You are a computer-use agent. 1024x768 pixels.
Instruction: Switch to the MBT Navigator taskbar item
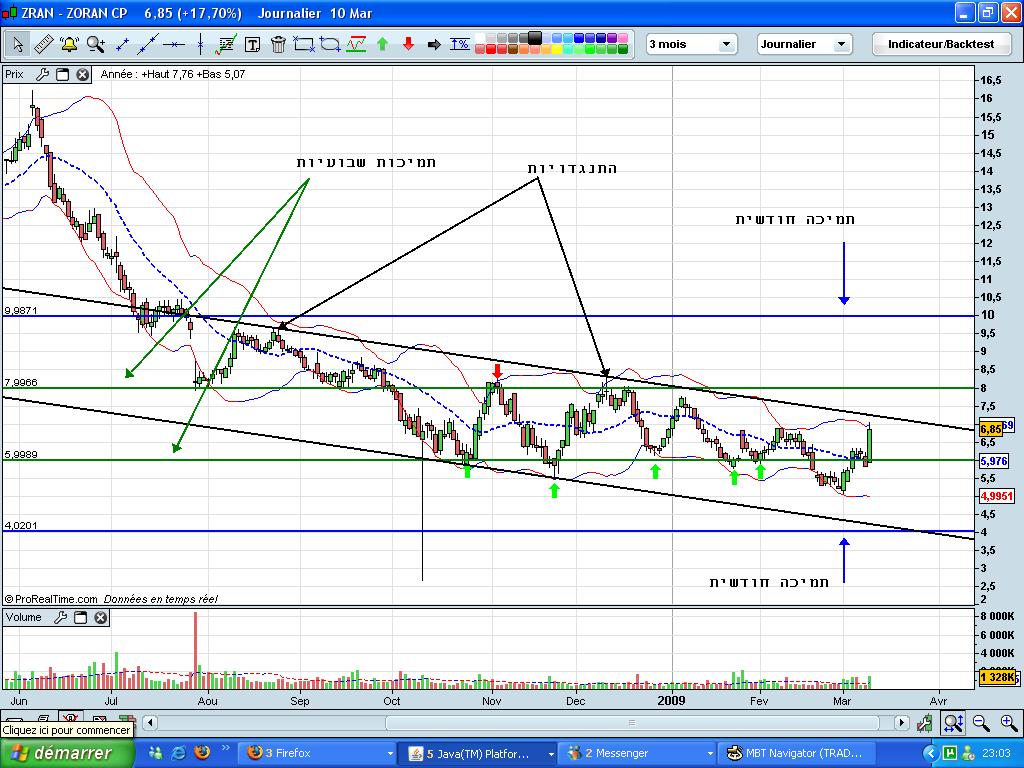[795, 754]
